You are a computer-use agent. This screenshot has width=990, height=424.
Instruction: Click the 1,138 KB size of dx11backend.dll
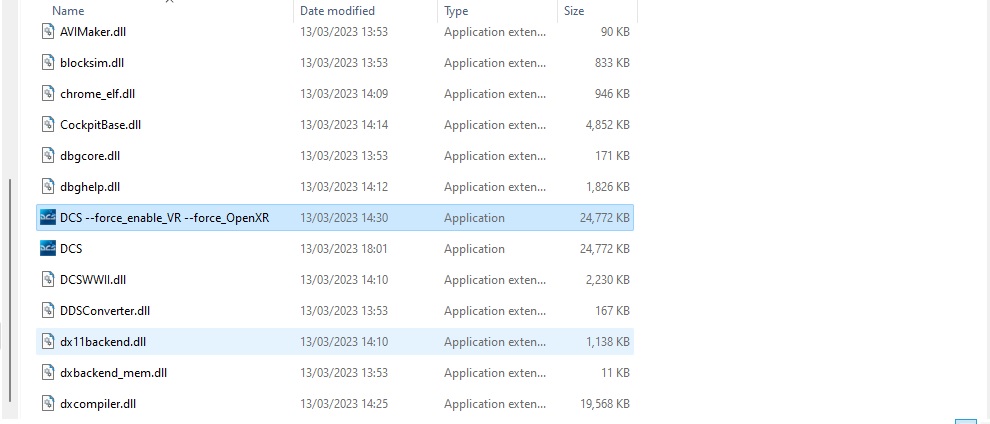607,341
